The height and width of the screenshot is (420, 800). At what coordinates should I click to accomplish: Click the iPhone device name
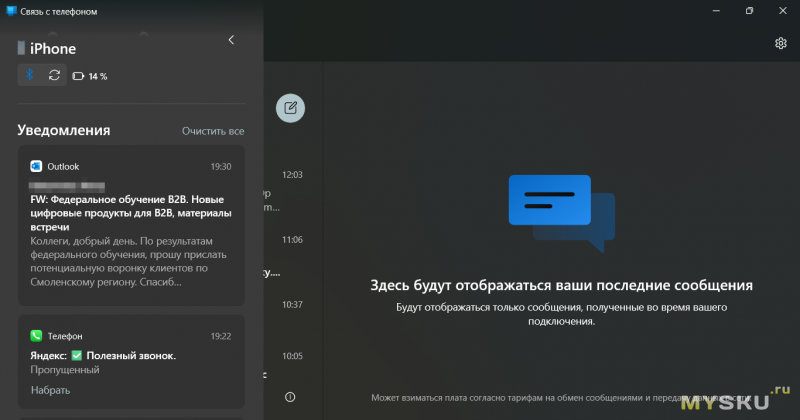53,48
